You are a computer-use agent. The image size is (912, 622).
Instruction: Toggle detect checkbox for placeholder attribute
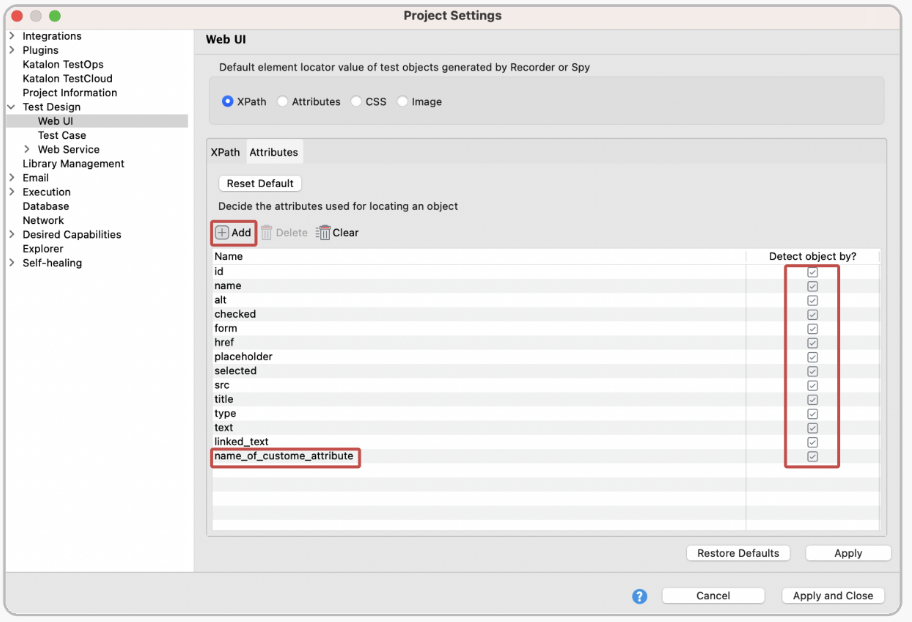(x=812, y=356)
